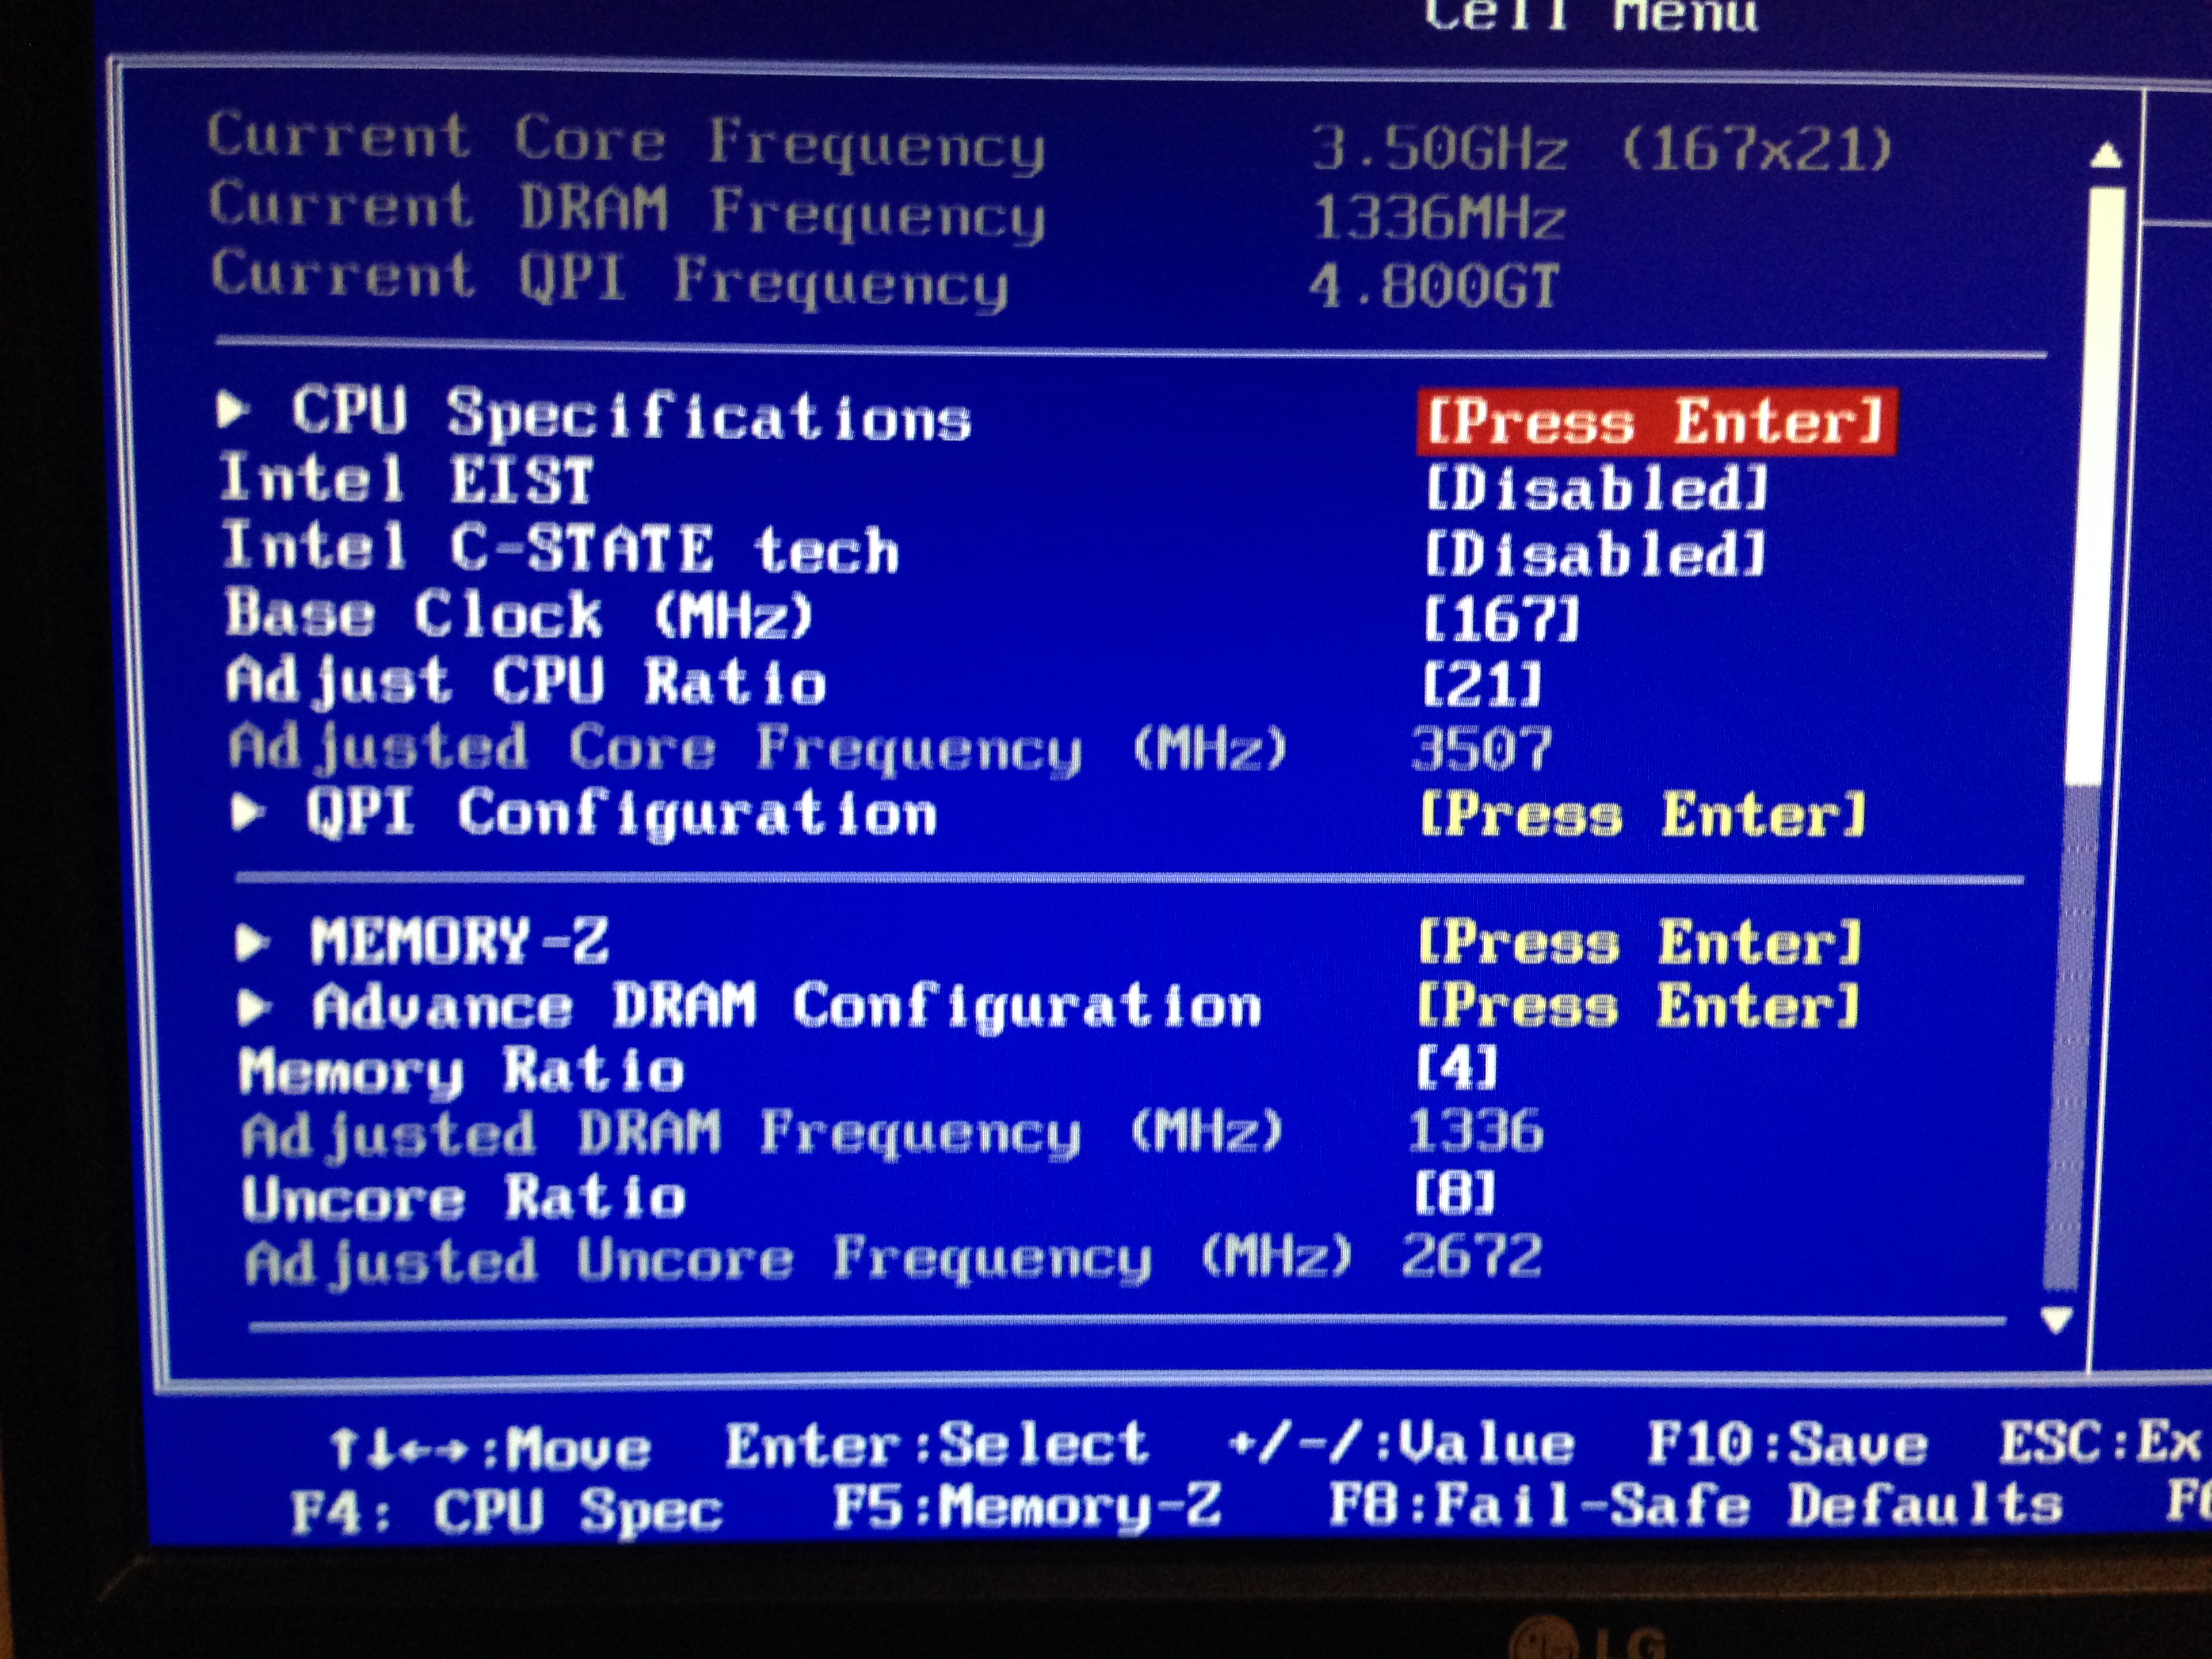Select the Uncore Ratio value 8
The width and height of the screenshot is (2212, 1659).
point(1454,1193)
